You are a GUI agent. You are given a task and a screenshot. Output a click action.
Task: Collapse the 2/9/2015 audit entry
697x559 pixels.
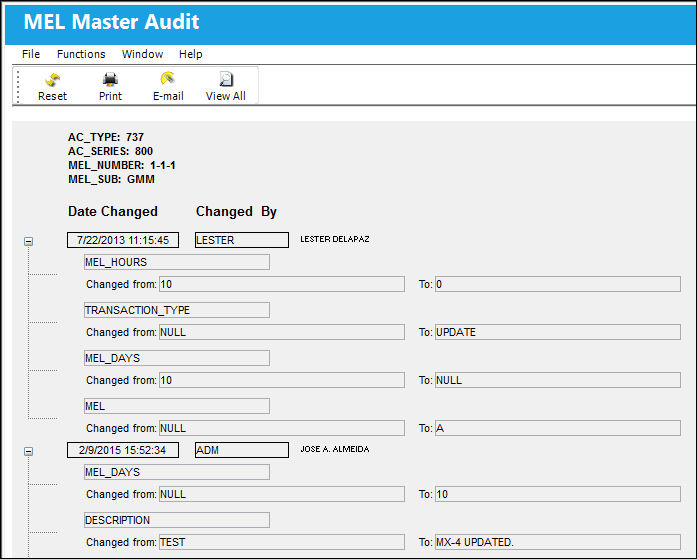[x=28, y=451]
